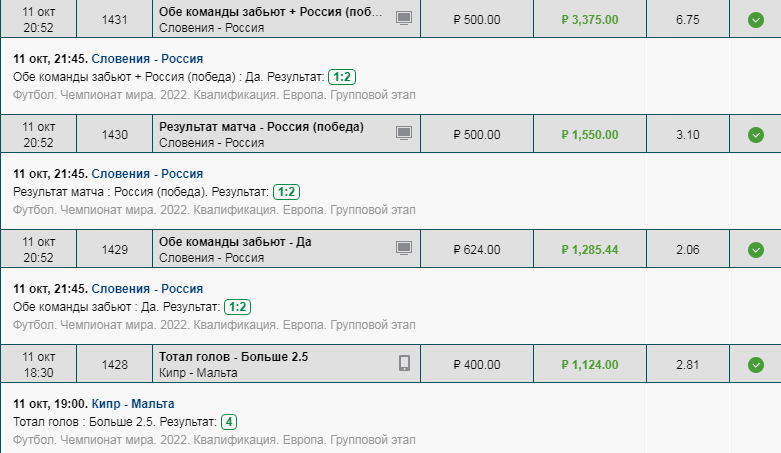Click desktop monitor icon on bet 1429
Image resolution: width=781 pixels, height=453 pixels.
[x=404, y=248]
